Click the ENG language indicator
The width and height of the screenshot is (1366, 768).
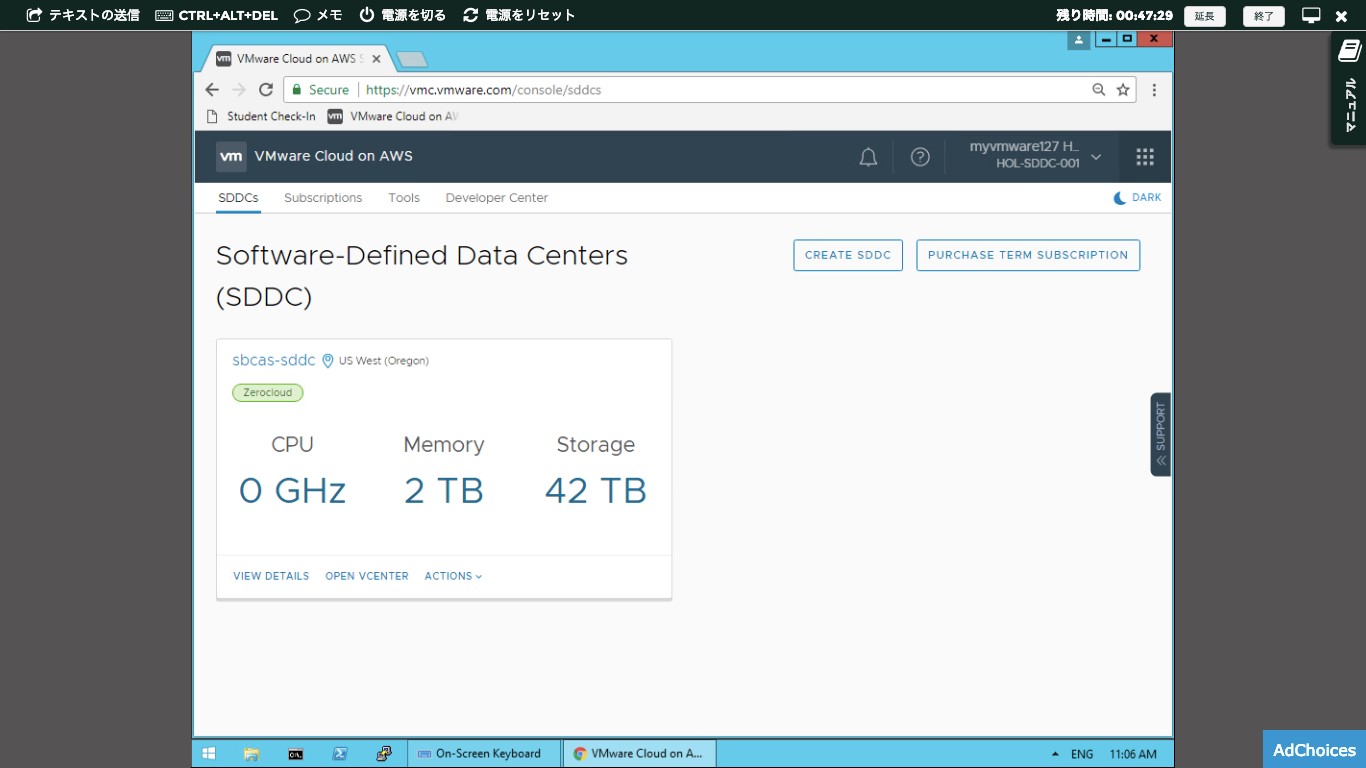(x=1082, y=754)
